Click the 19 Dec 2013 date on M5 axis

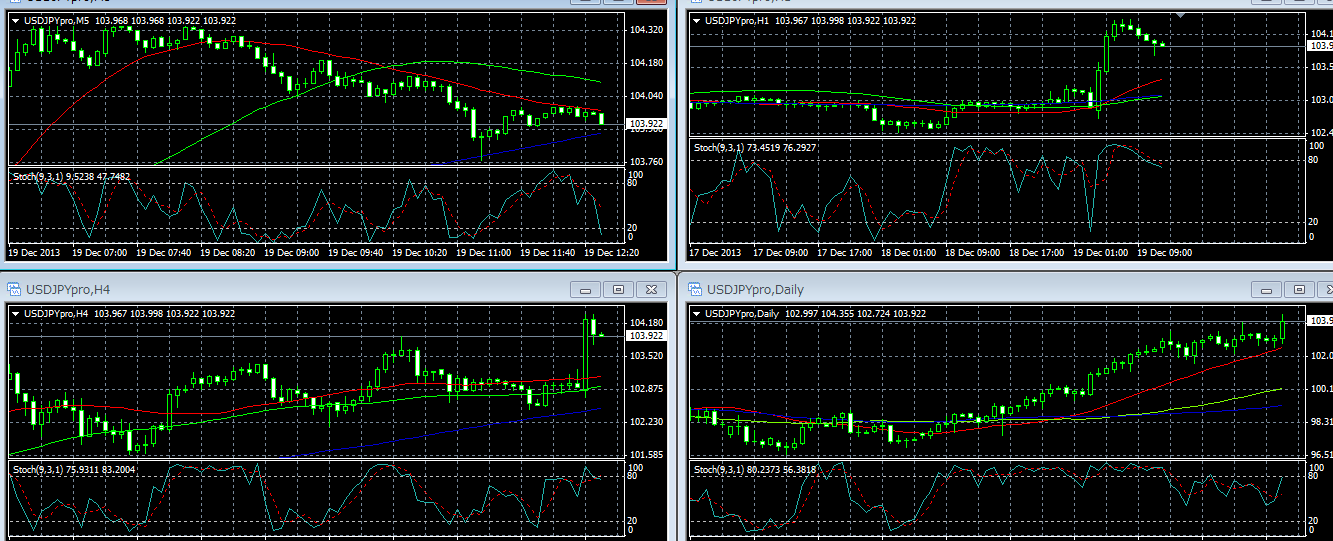coord(34,254)
